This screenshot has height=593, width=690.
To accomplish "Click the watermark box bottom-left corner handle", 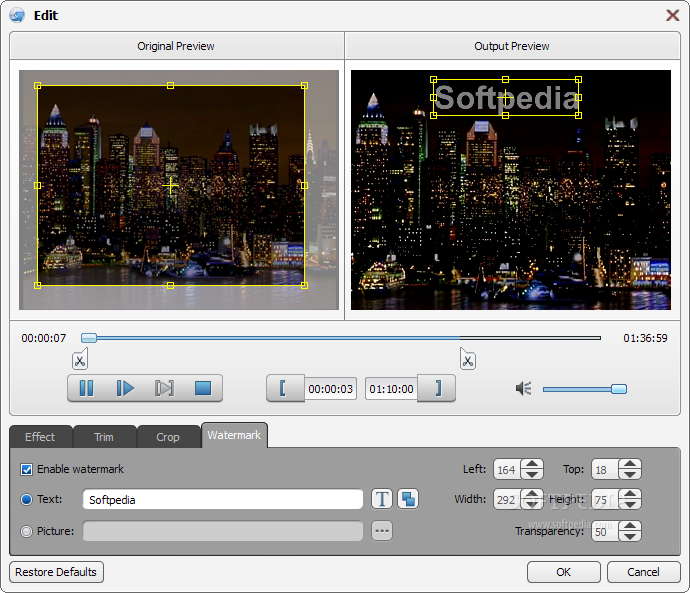I will pyautogui.click(x=433, y=115).
